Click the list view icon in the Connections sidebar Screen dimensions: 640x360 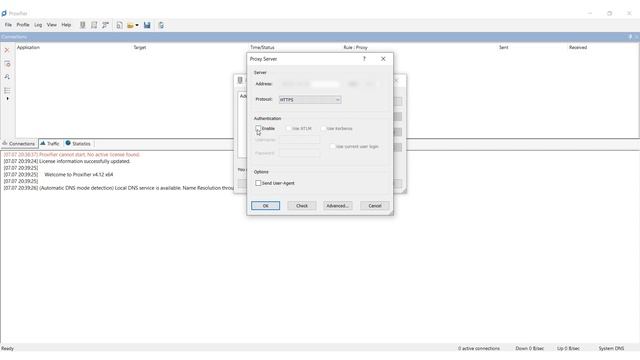coord(7,90)
